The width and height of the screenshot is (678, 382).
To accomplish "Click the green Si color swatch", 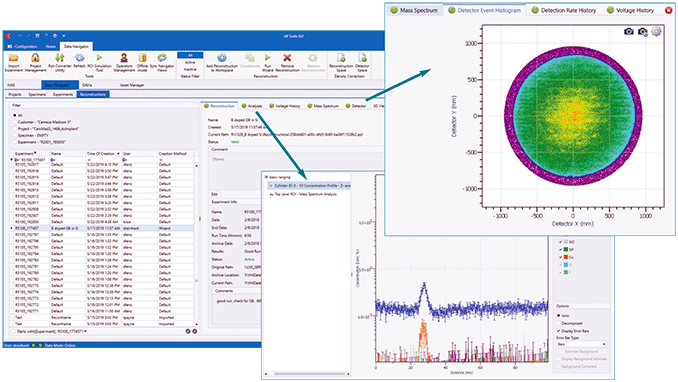I will (x=566, y=250).
